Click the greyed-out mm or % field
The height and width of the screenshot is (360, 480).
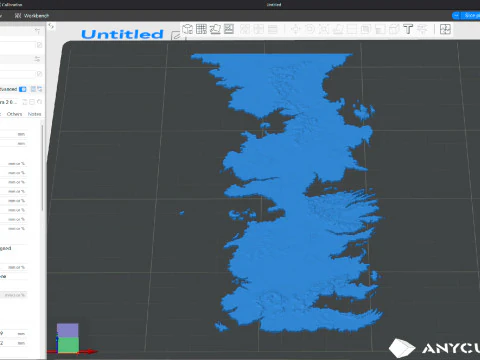pos(14,295)
